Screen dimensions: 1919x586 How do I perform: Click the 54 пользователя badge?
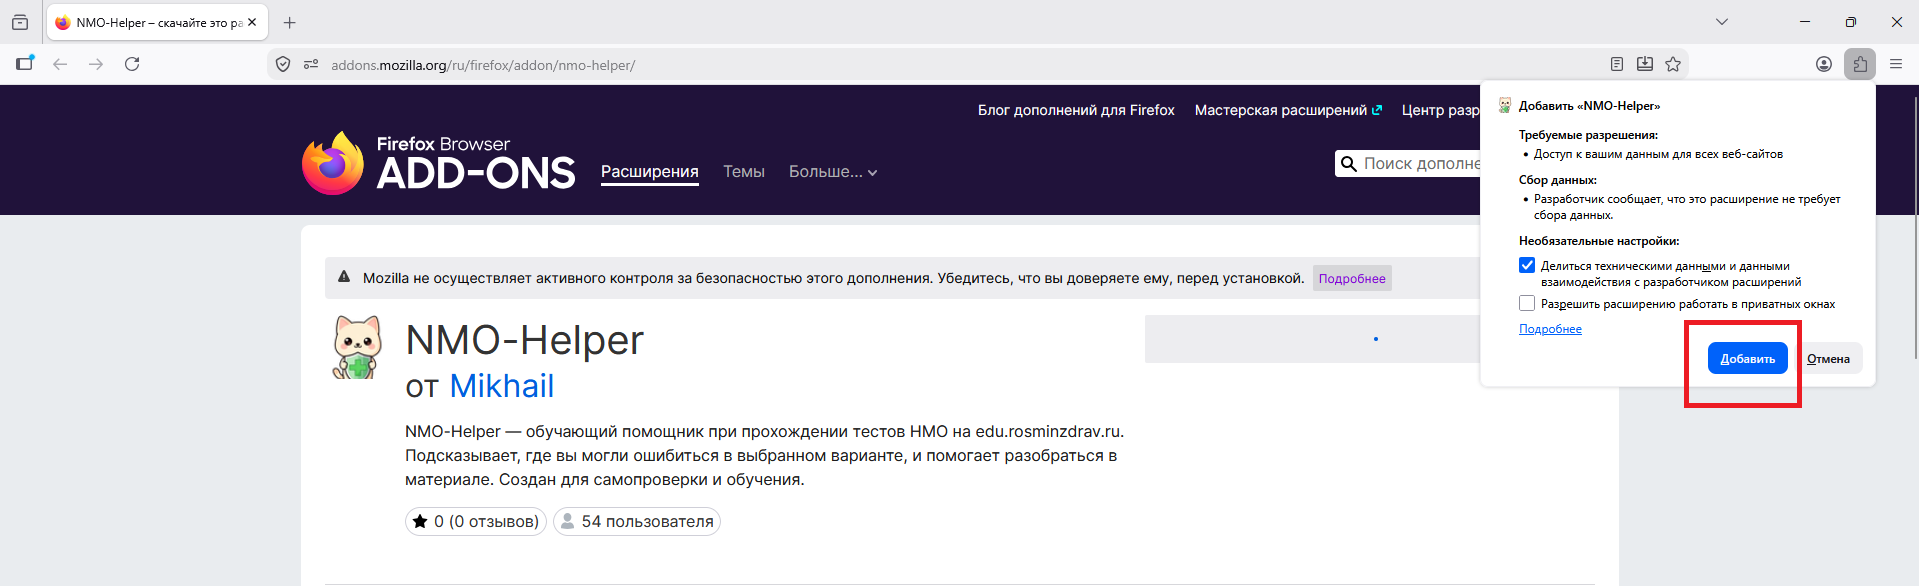pos(637,521)
